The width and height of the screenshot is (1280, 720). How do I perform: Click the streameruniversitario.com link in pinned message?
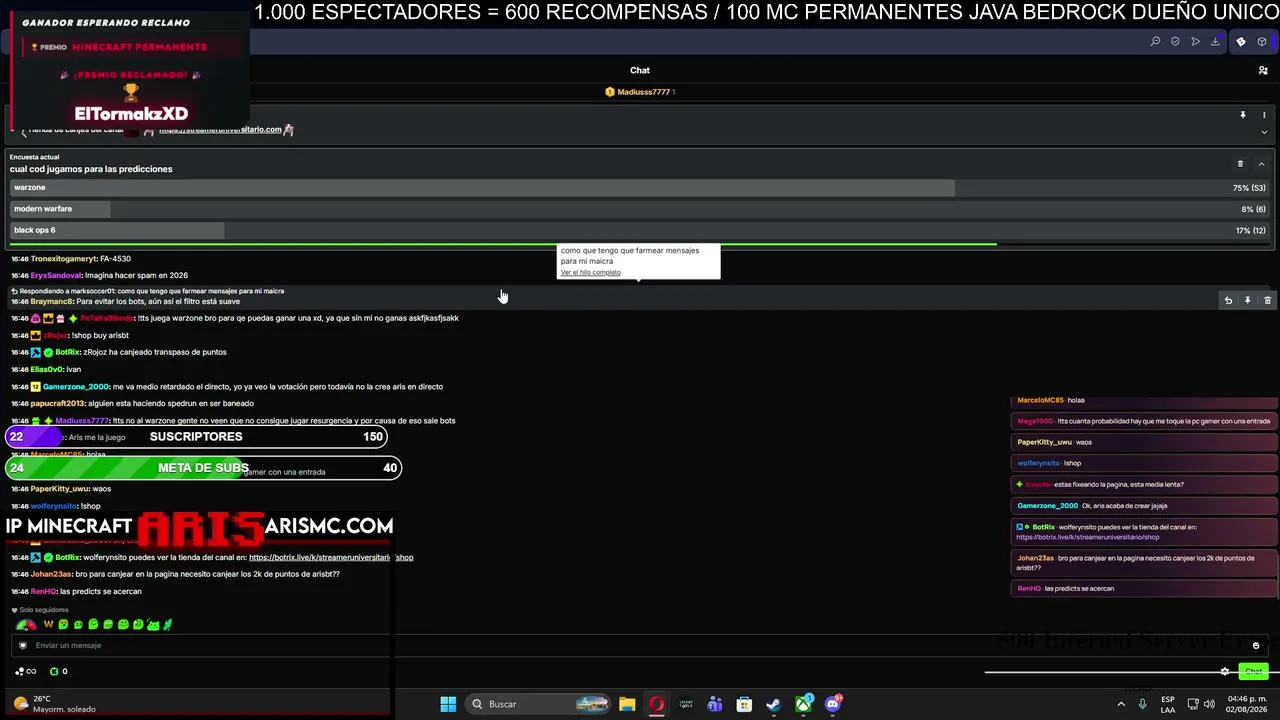pyautogui.click(x=220, y=130)
